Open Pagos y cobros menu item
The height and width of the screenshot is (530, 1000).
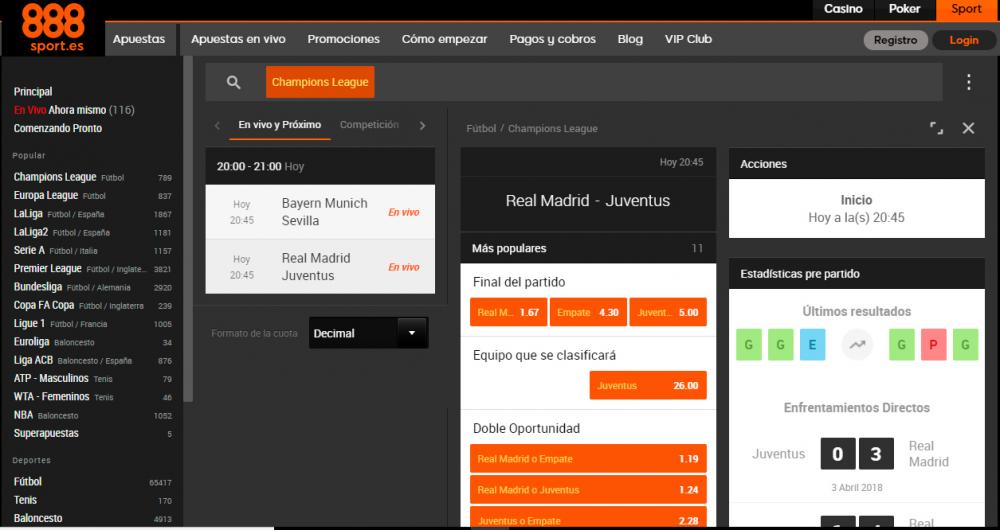point(552,39)
